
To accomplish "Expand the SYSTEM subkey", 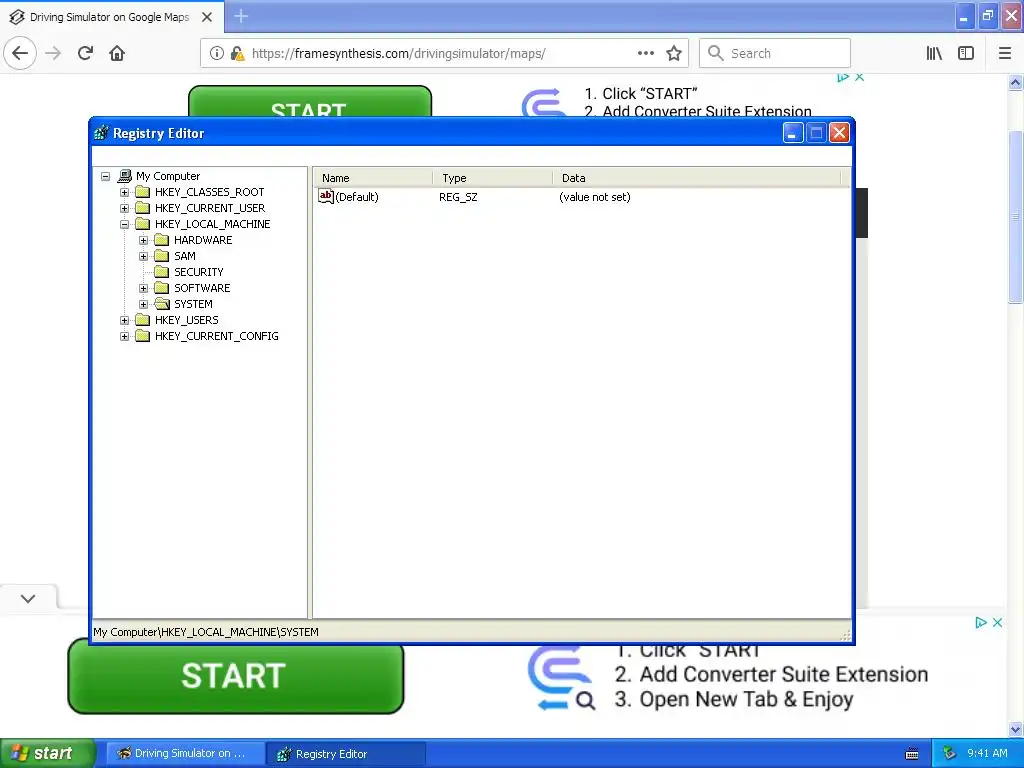I will pyautogui.click(x=144, y=304).
